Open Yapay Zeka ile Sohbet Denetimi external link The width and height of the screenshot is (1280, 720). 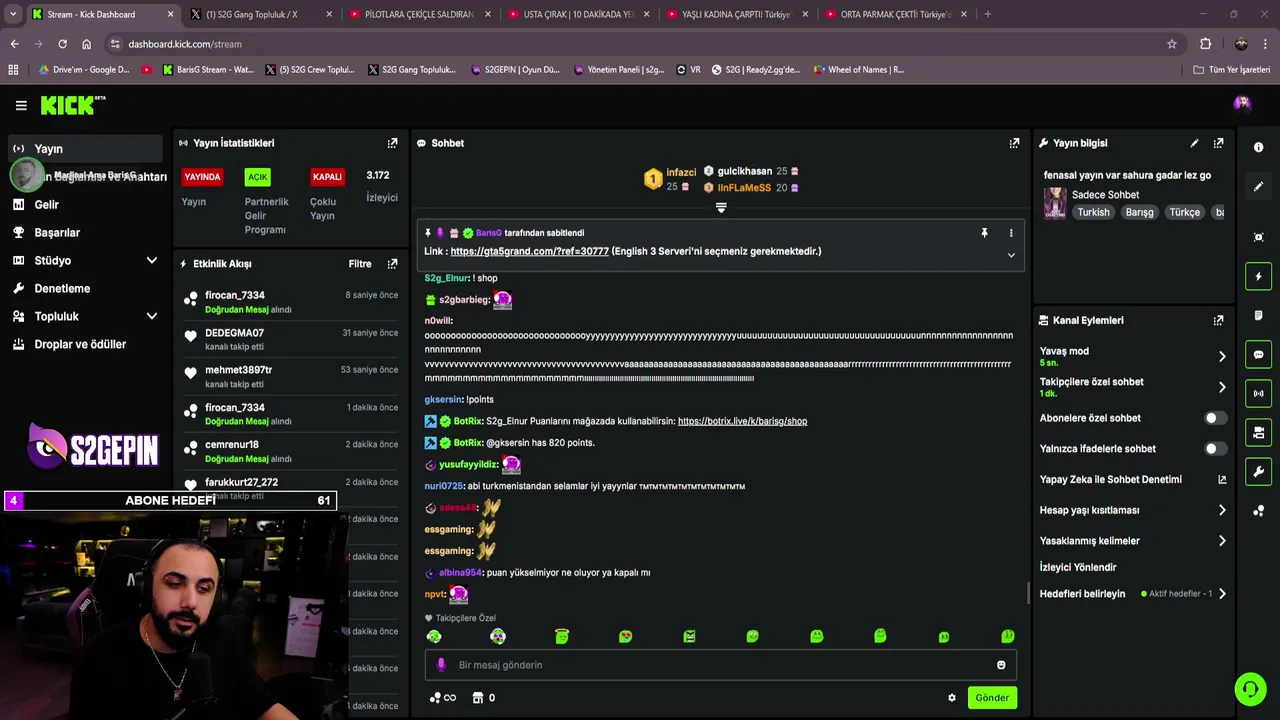point(1222,480)
